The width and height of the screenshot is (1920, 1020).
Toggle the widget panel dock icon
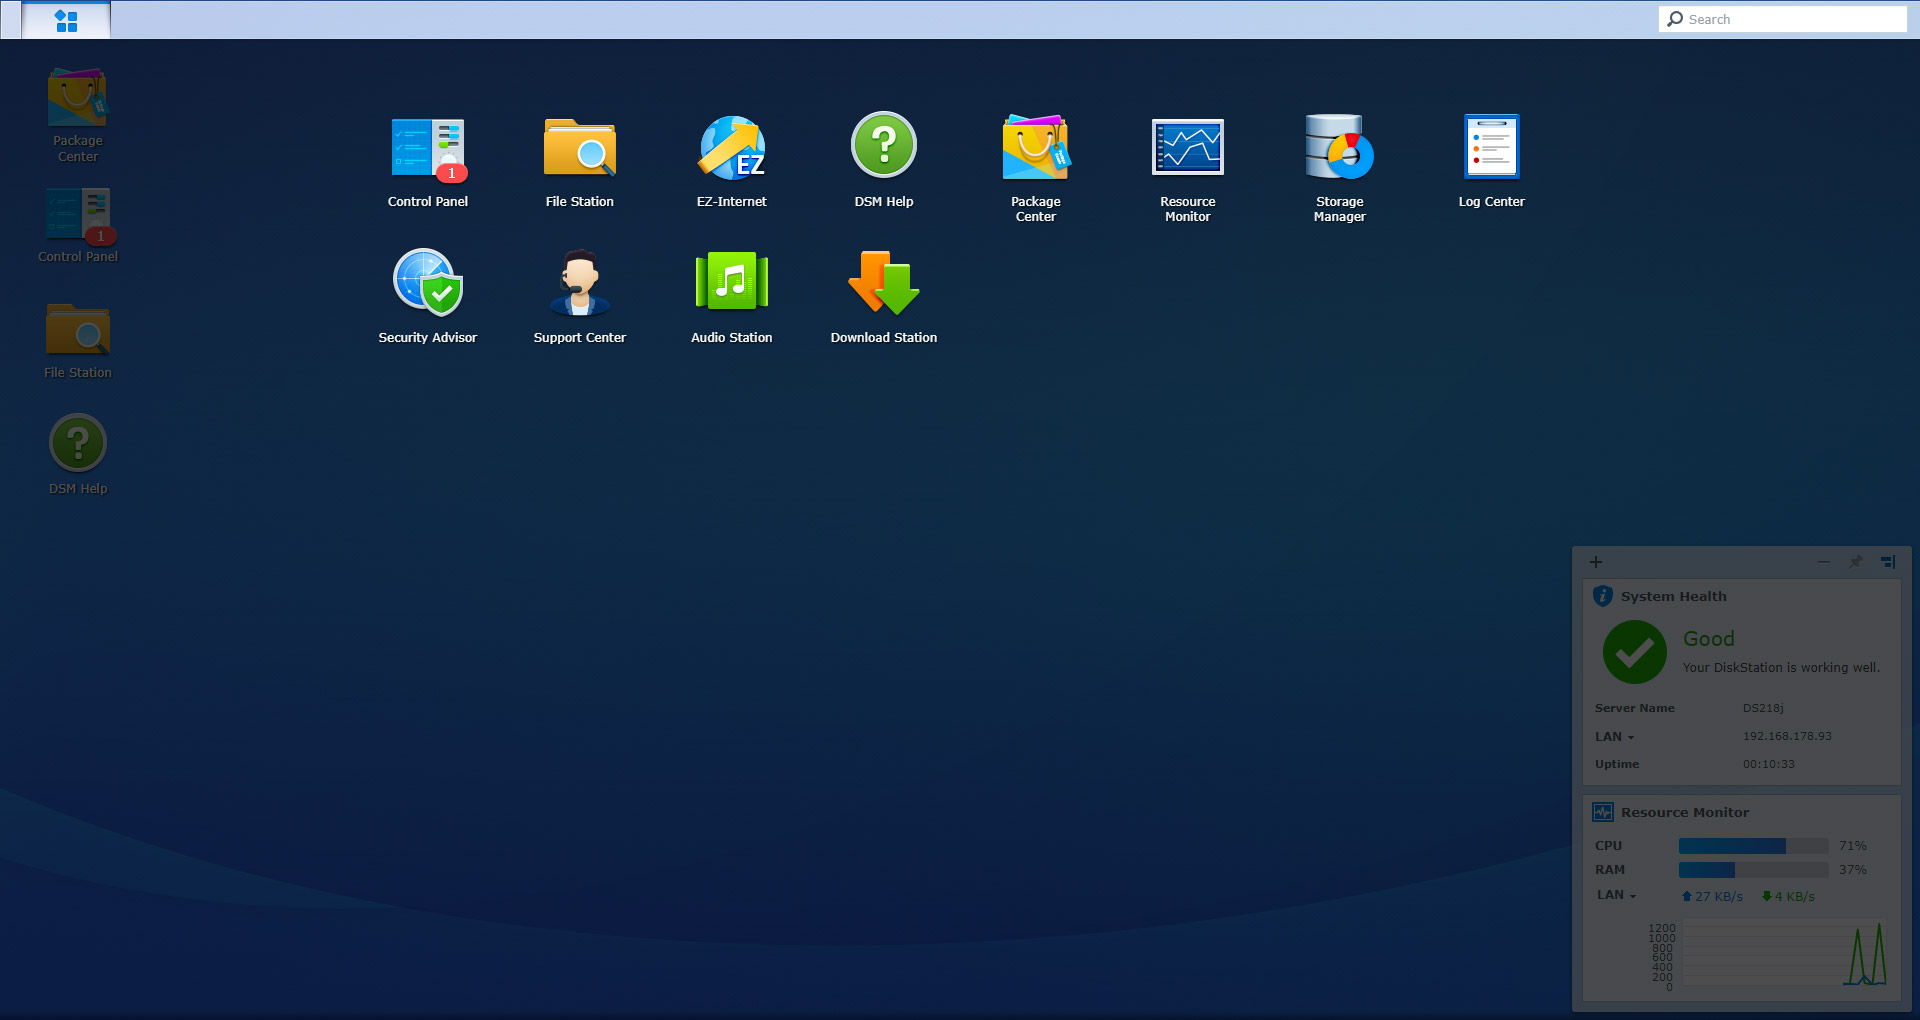pos(1888,562)
